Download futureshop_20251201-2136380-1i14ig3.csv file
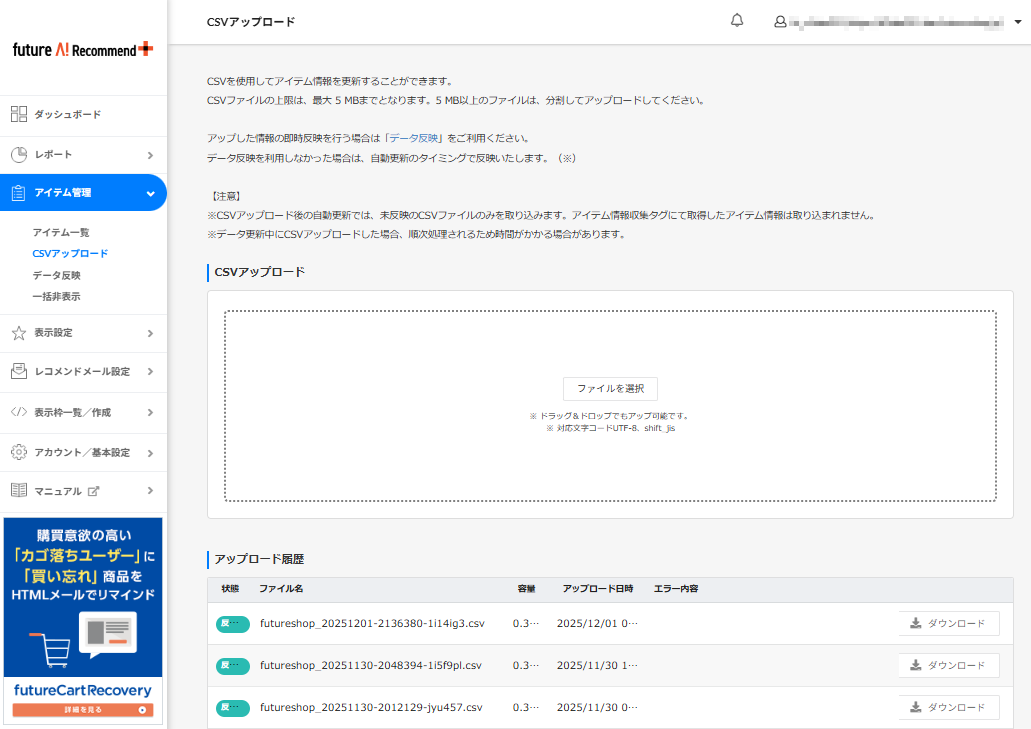Image resolution: width=1031 pixels, height=729 pixels. tap(948, 624)
